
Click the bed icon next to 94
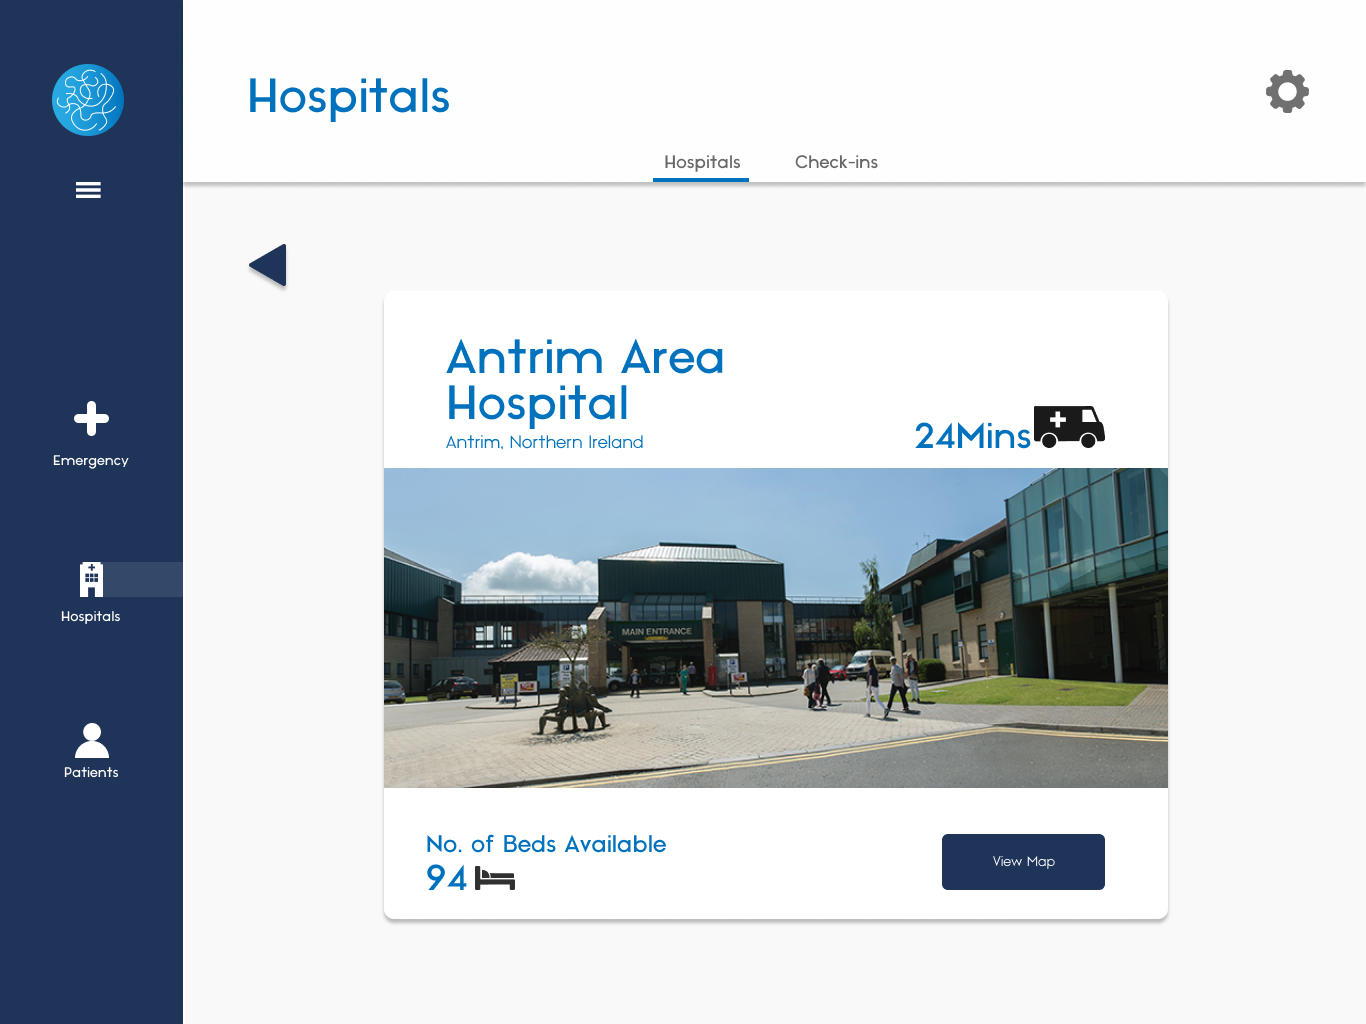(x=495, y=878)
